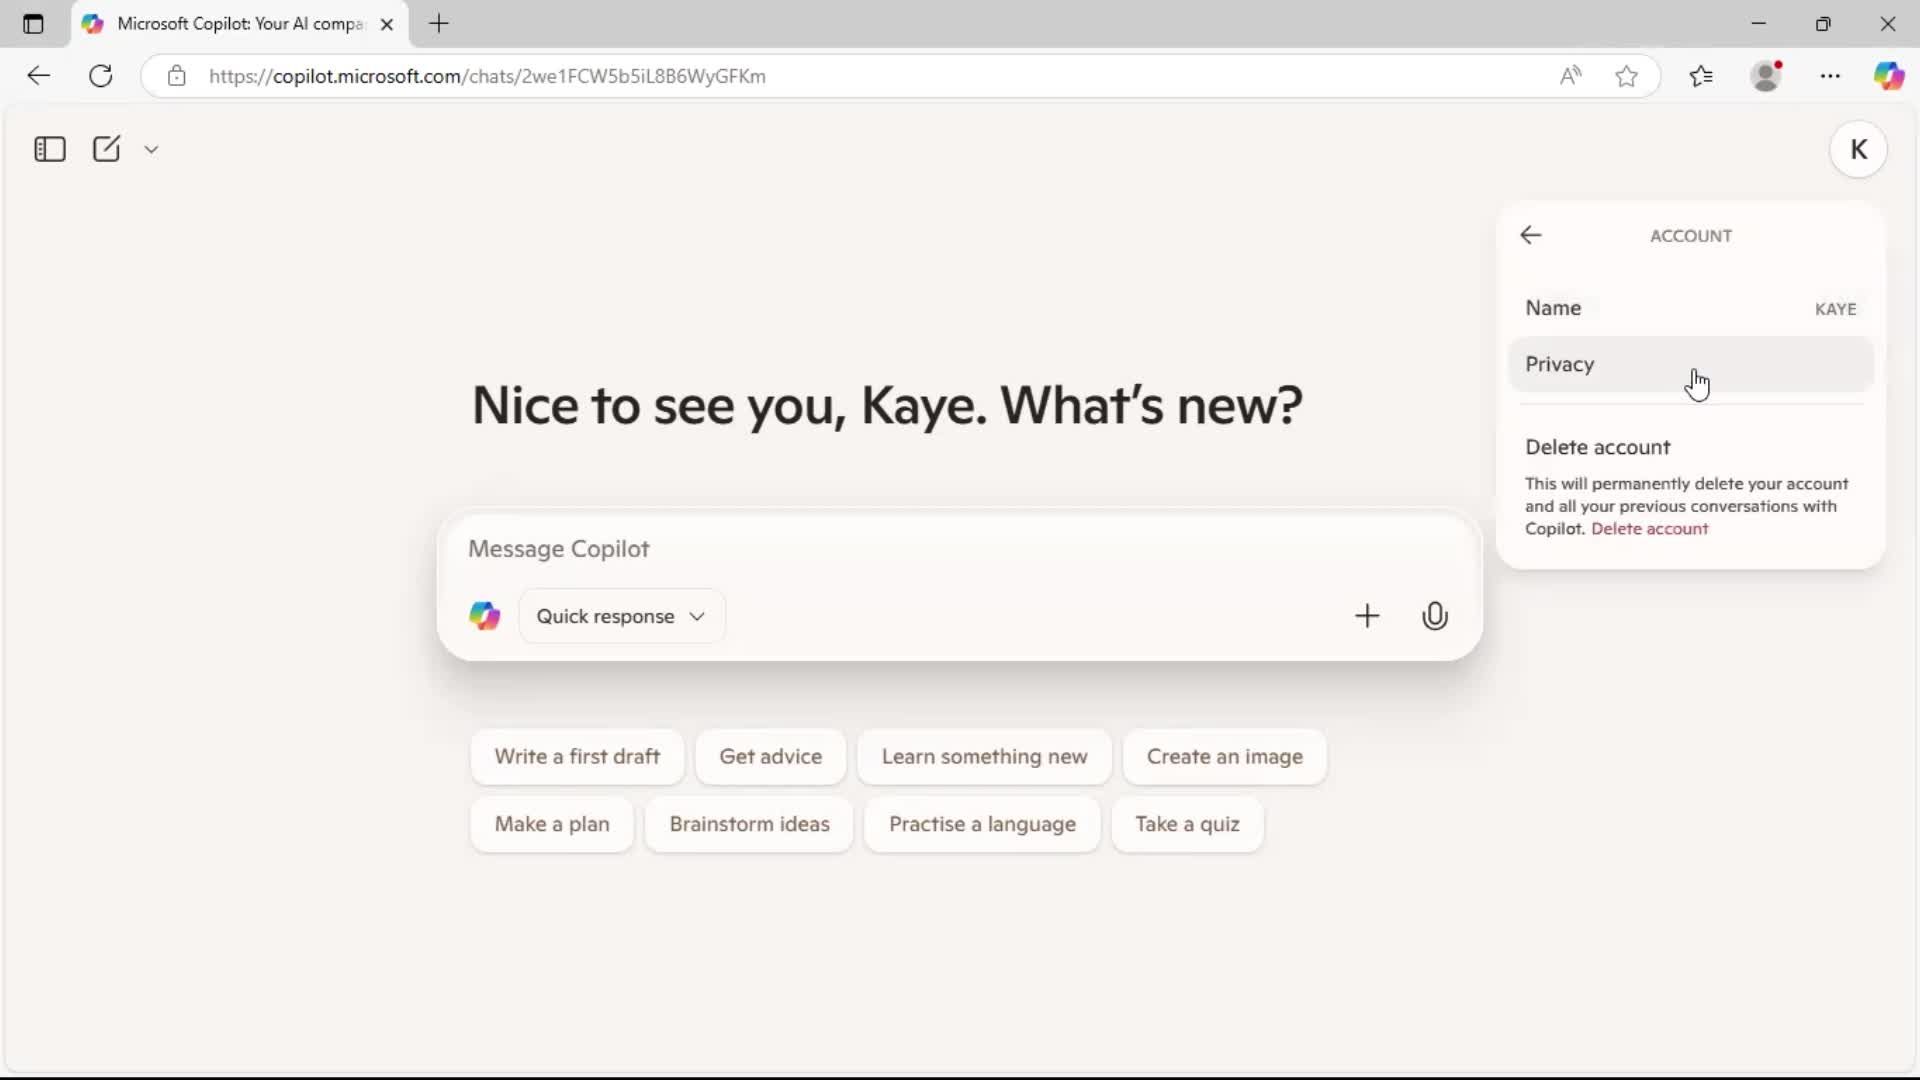Choose Create an image suggestion
The height and width of the screenshot is (1080, 1920).
1224,757
